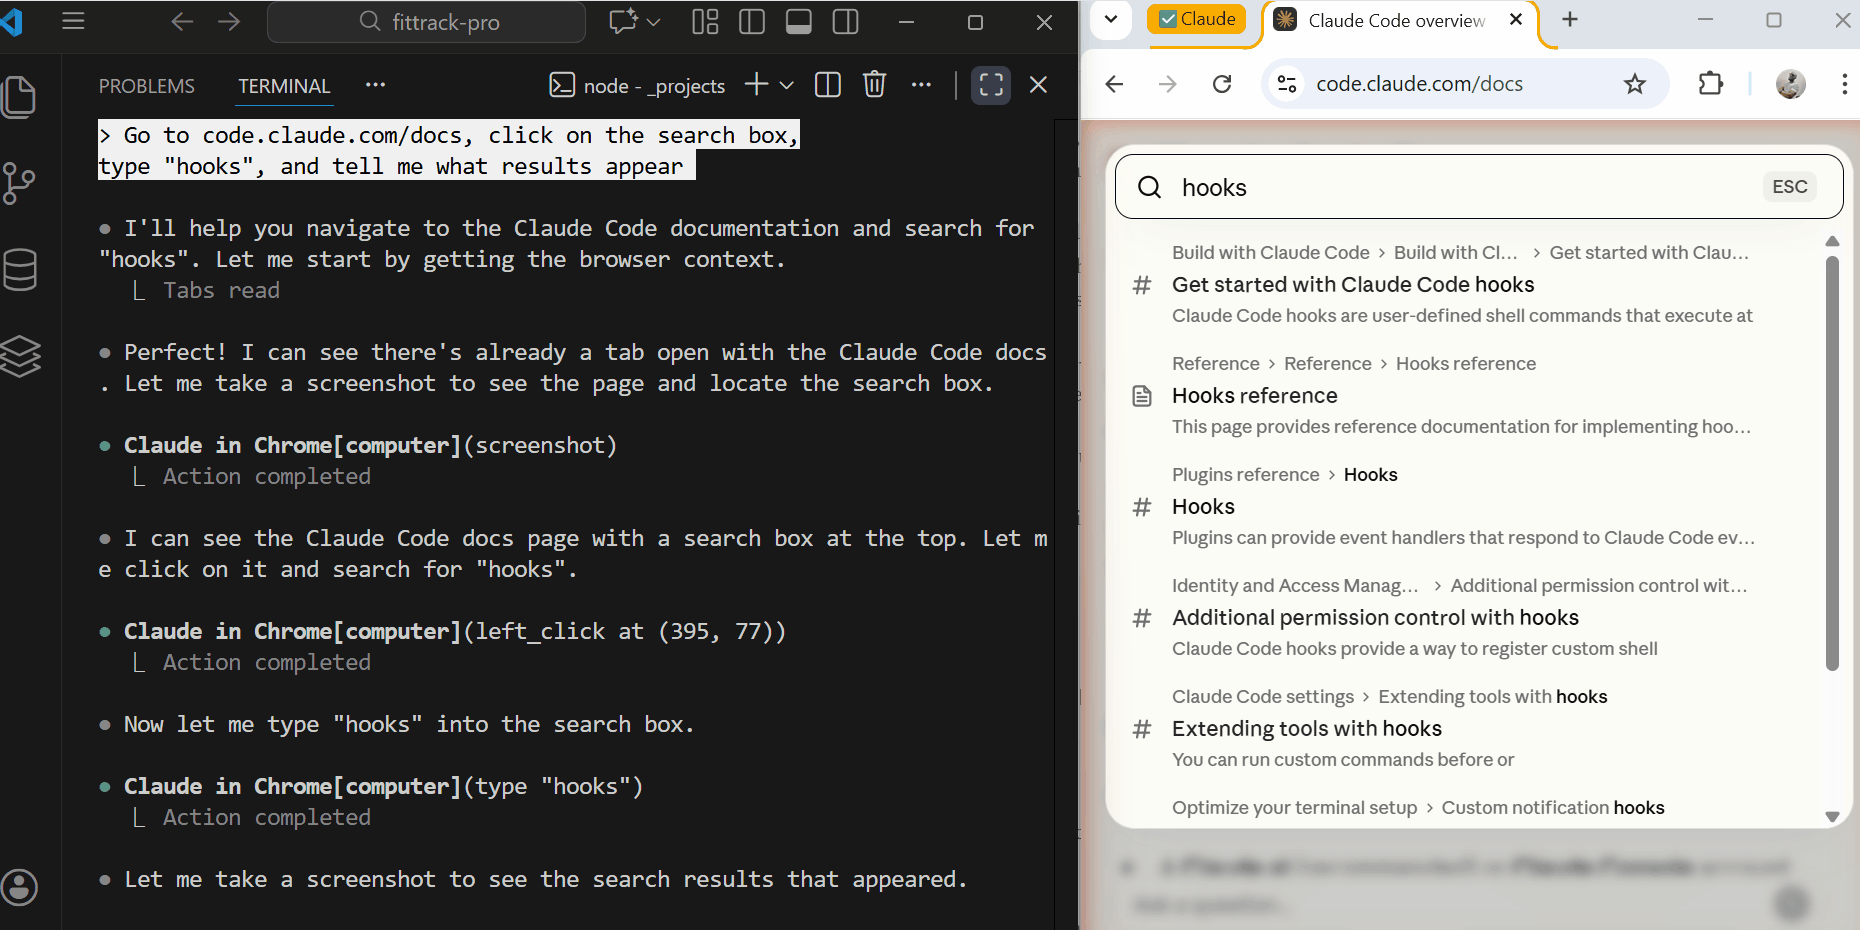The height and width of the screenshot is (930, 1860).
Task: Open terminal views and more actions menu
Action: tap(921, 85)
